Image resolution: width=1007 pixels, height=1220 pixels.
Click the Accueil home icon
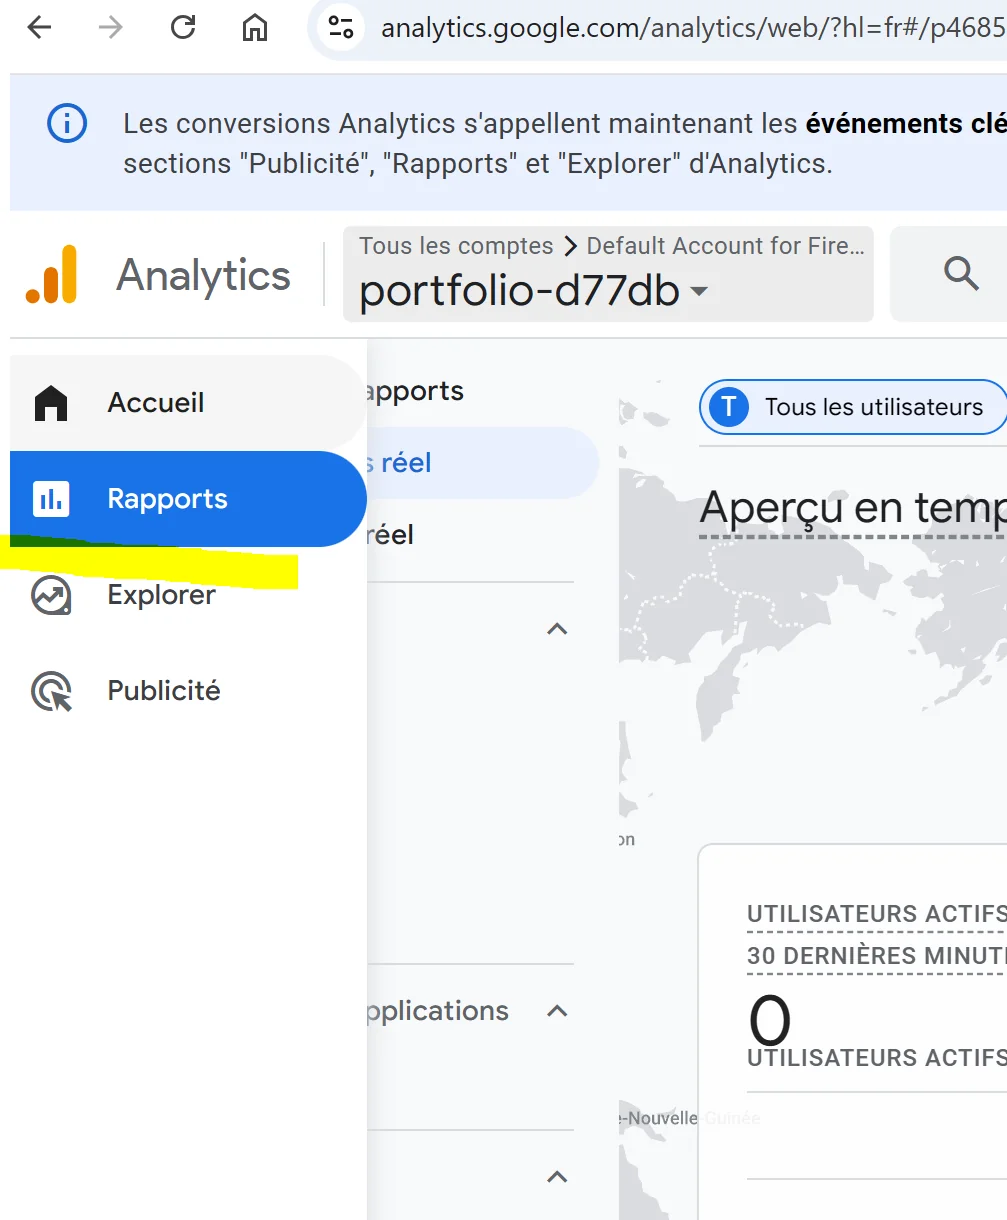[51, 403]
